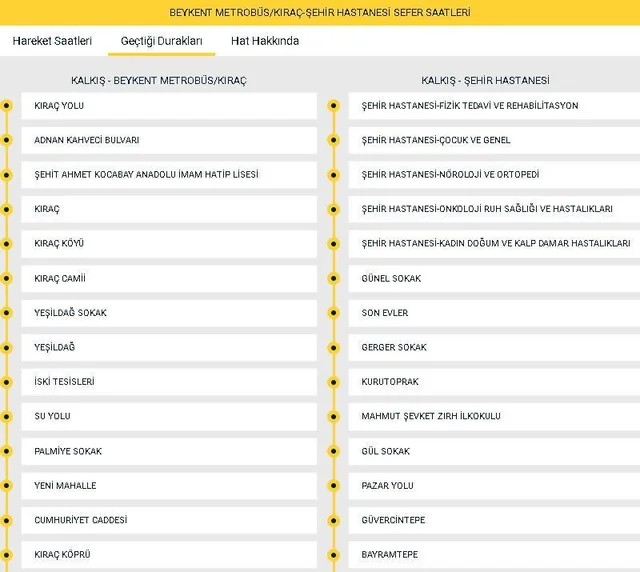Click the stop marker dot beside YEŞİLDAĞ SOKAK
This screenshot has width=640, height=572.
point(7,313)
